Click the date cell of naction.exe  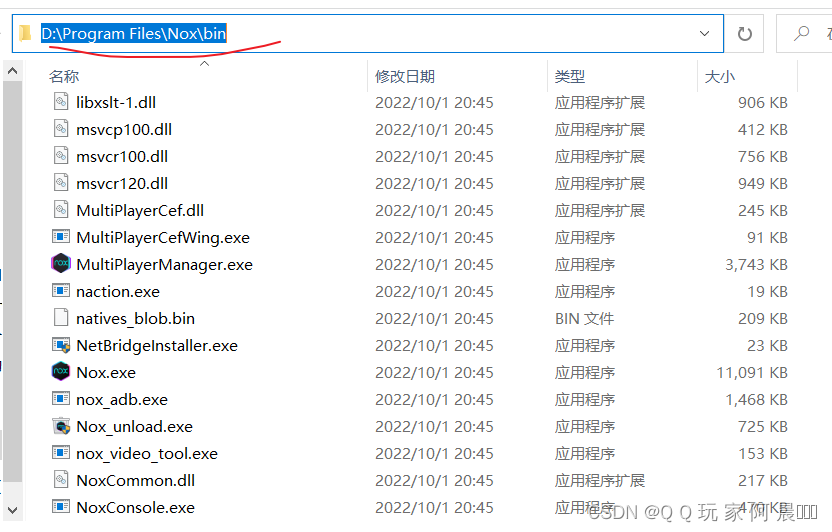[434, 292]
